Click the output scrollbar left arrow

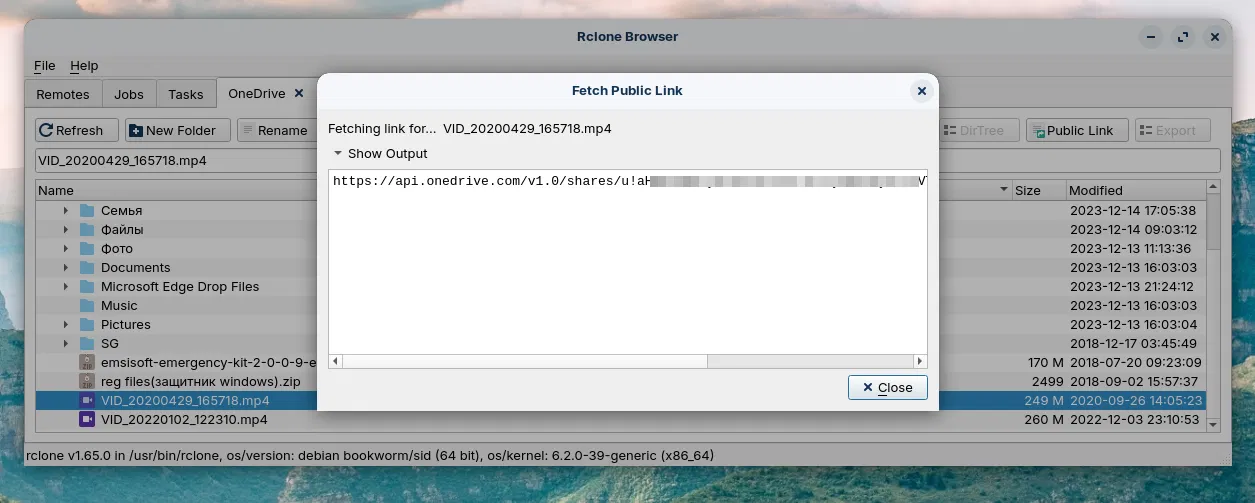[335, 361]
